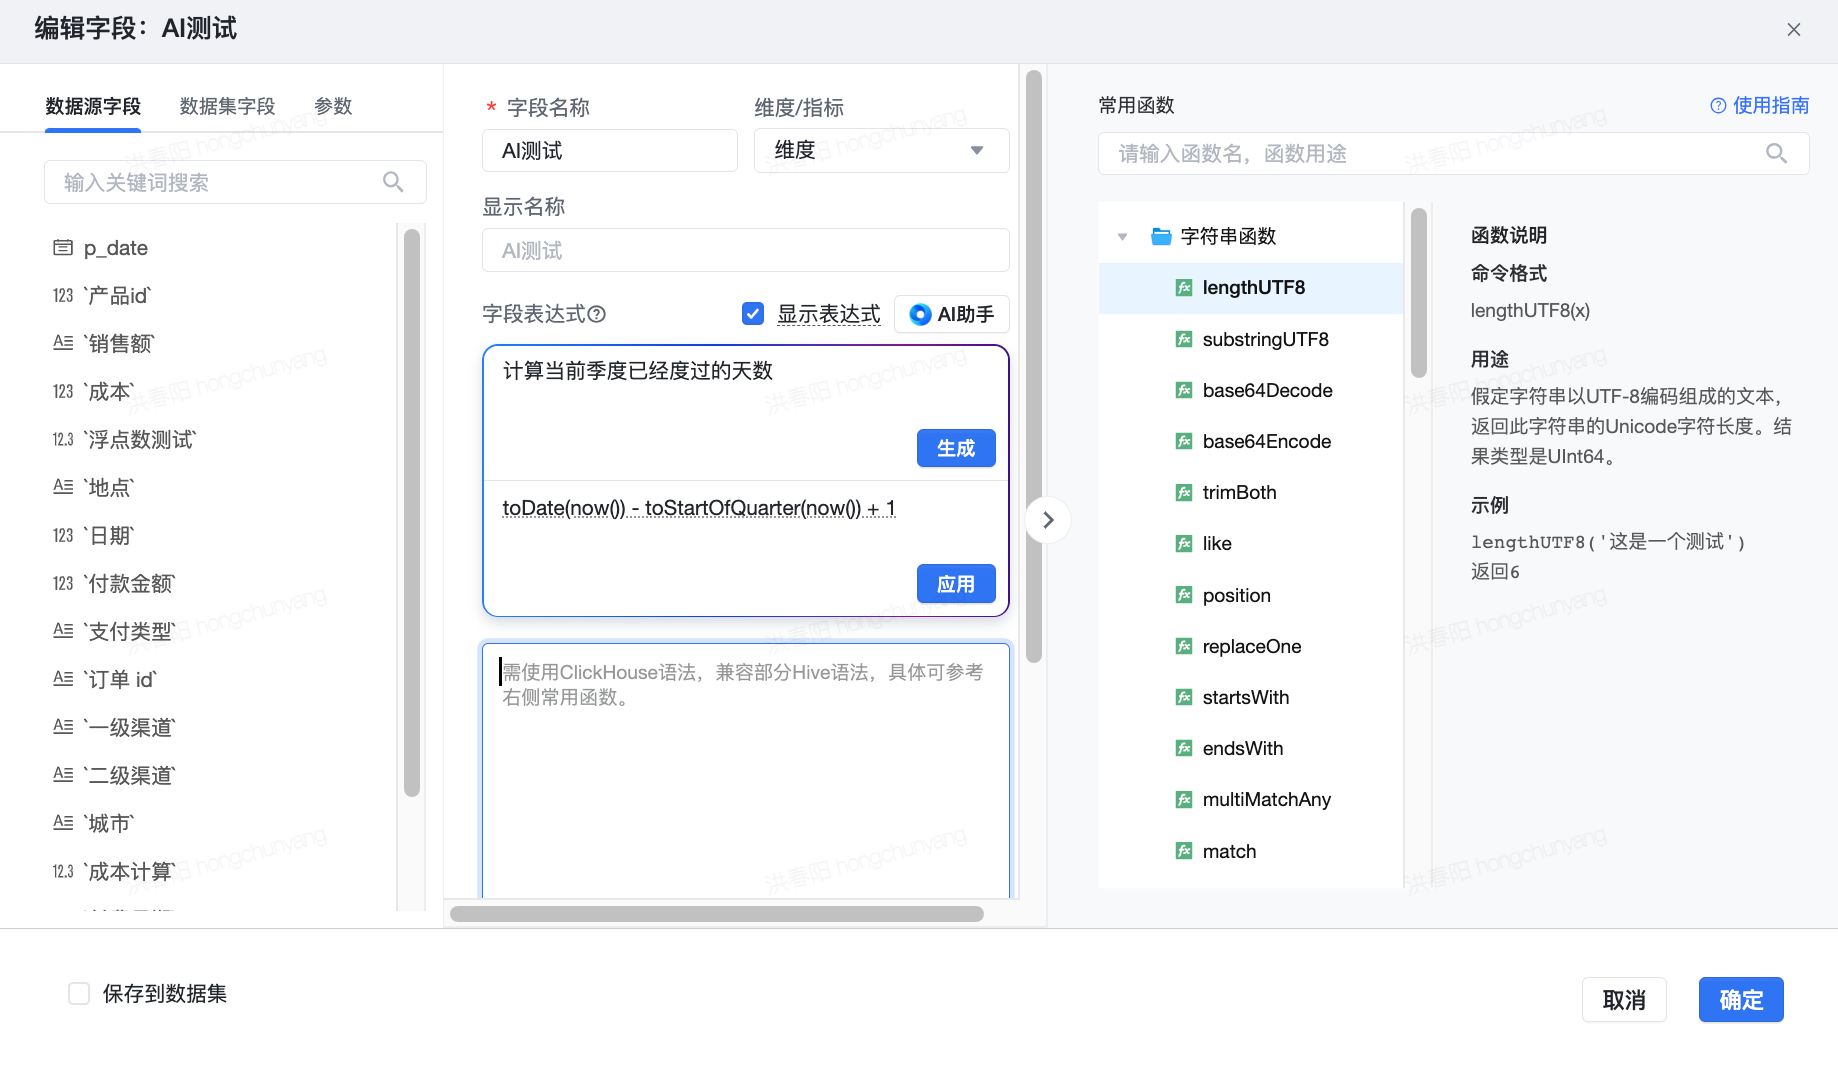
Task: Click the generated toStartOfQuarter expression text
Action: tap(698, 508)
